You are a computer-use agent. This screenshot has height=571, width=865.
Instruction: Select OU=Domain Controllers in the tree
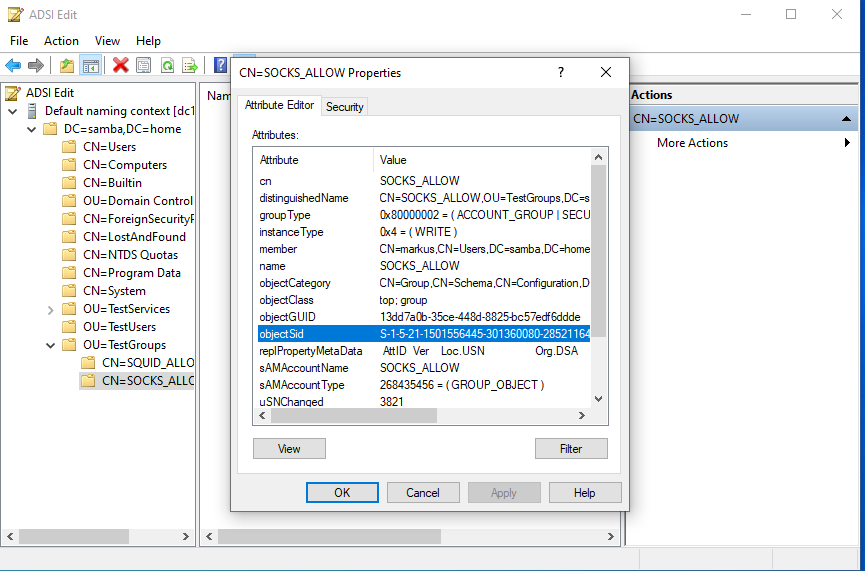138,201
